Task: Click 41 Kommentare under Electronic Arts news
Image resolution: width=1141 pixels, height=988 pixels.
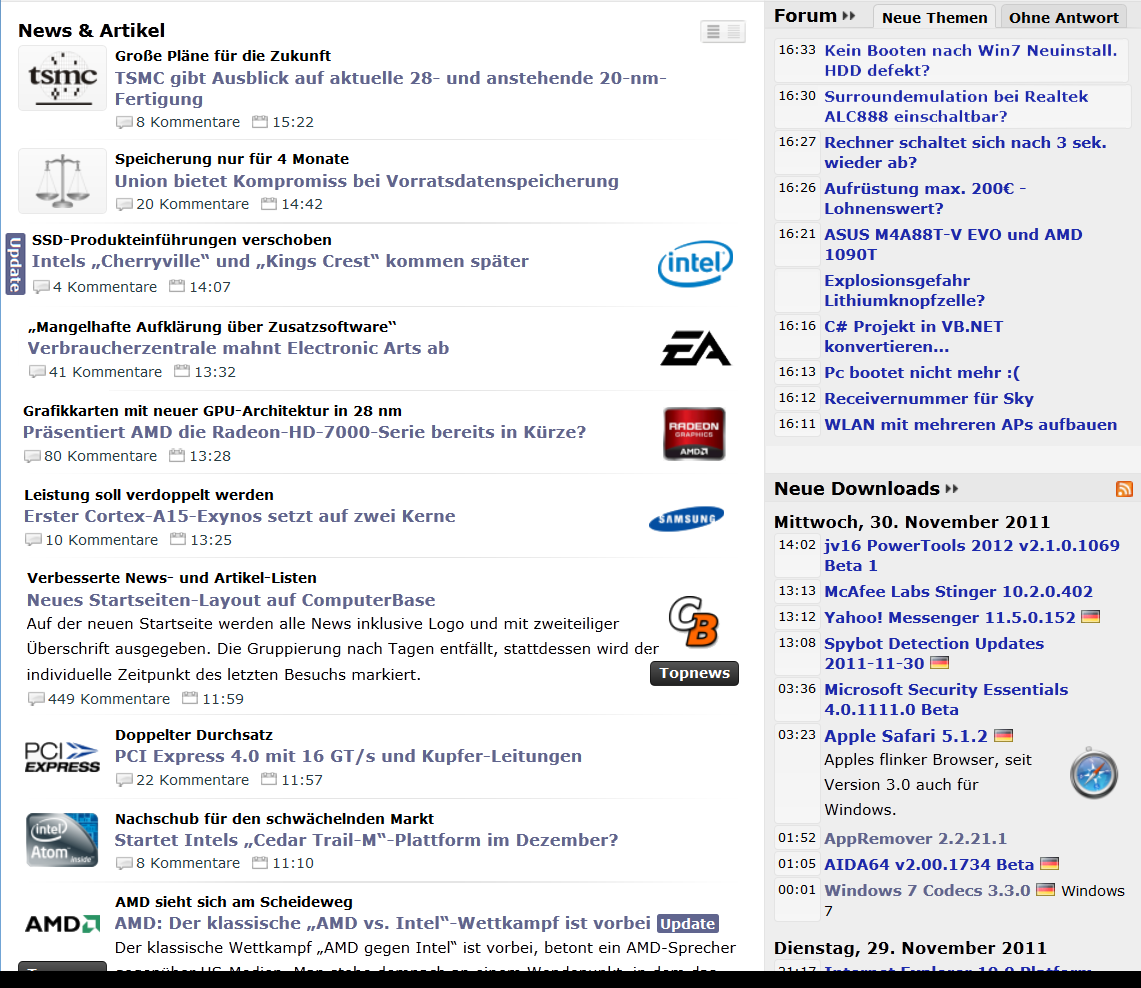Action: point(106,372)
